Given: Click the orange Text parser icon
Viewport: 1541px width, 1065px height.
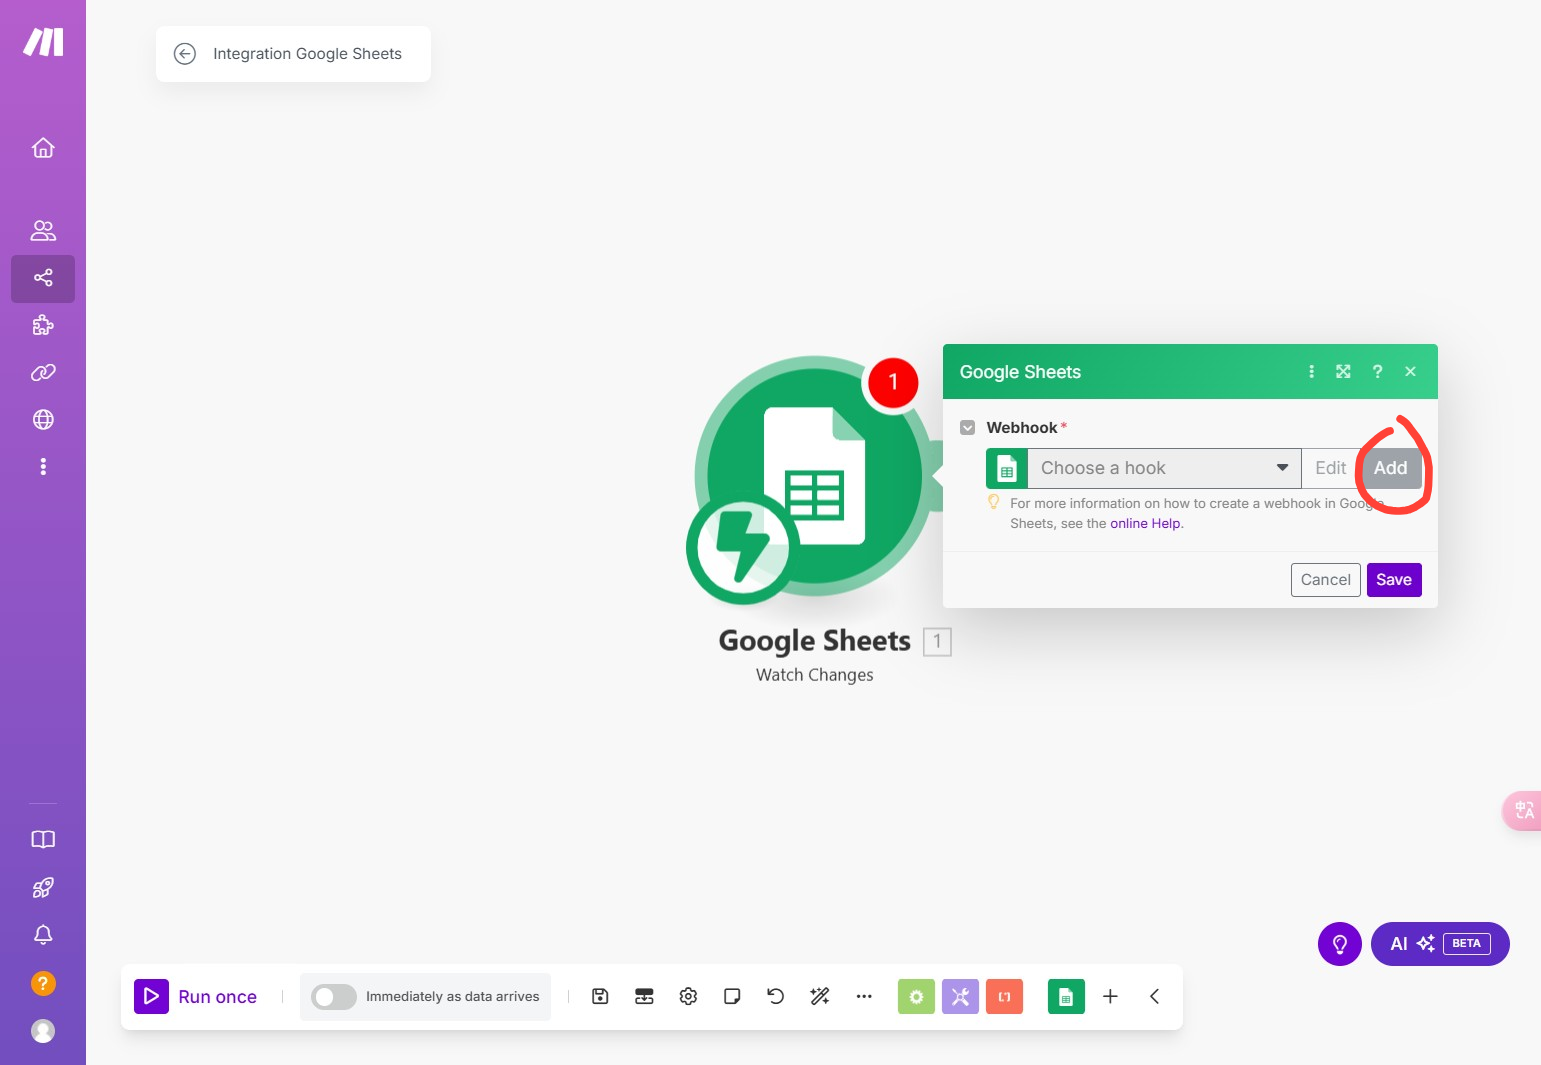Looking at the screenshot, I should point(1004,996).
